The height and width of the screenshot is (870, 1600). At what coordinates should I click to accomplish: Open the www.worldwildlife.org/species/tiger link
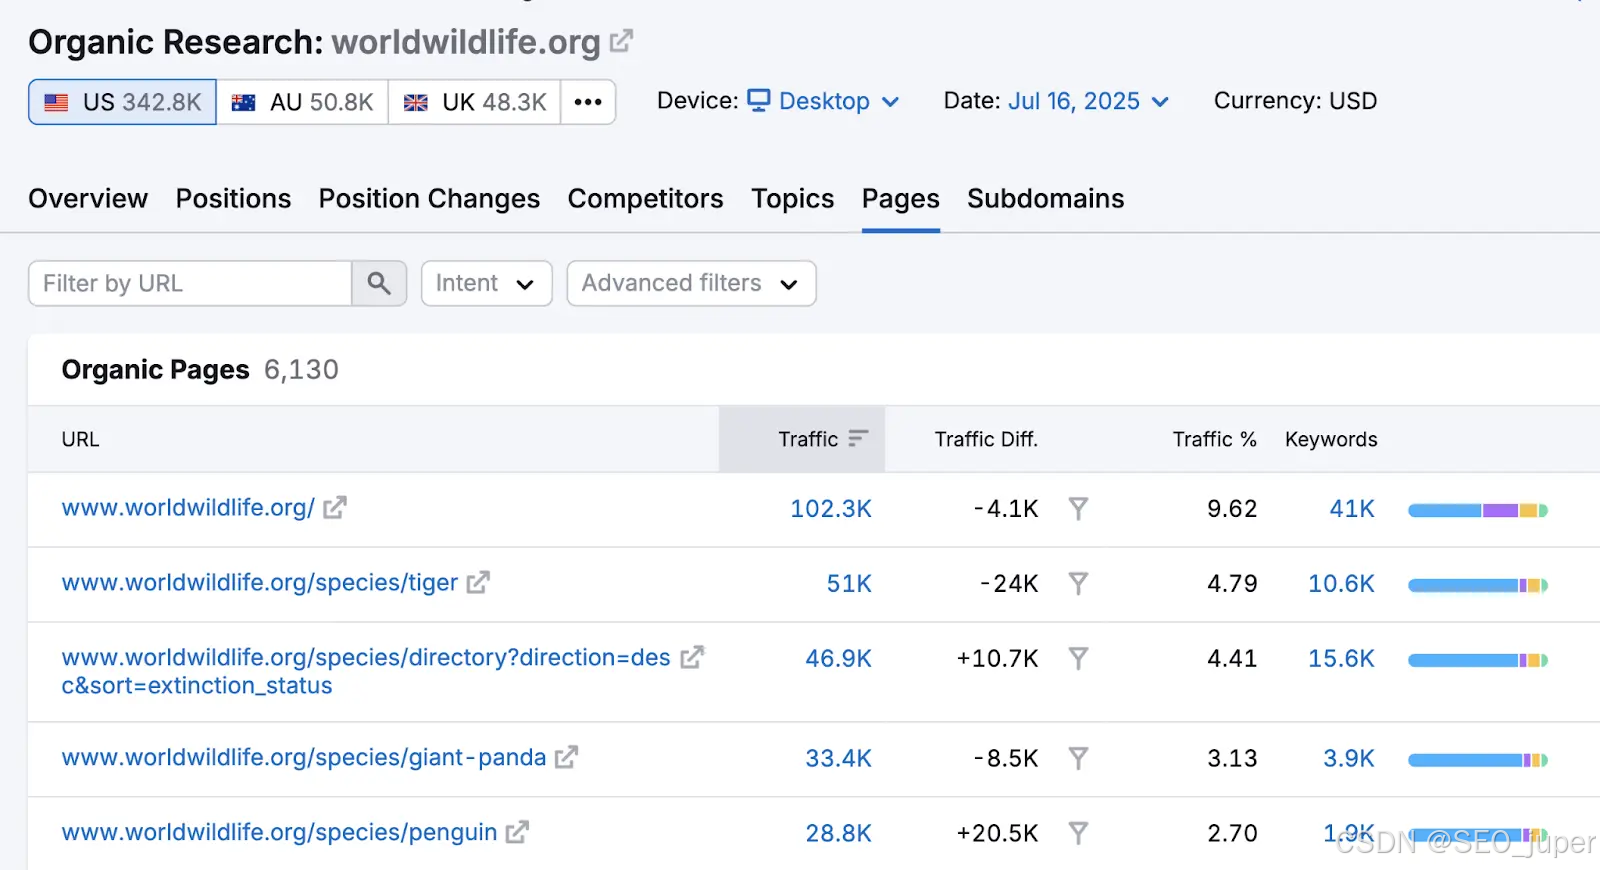pos(259,582)
